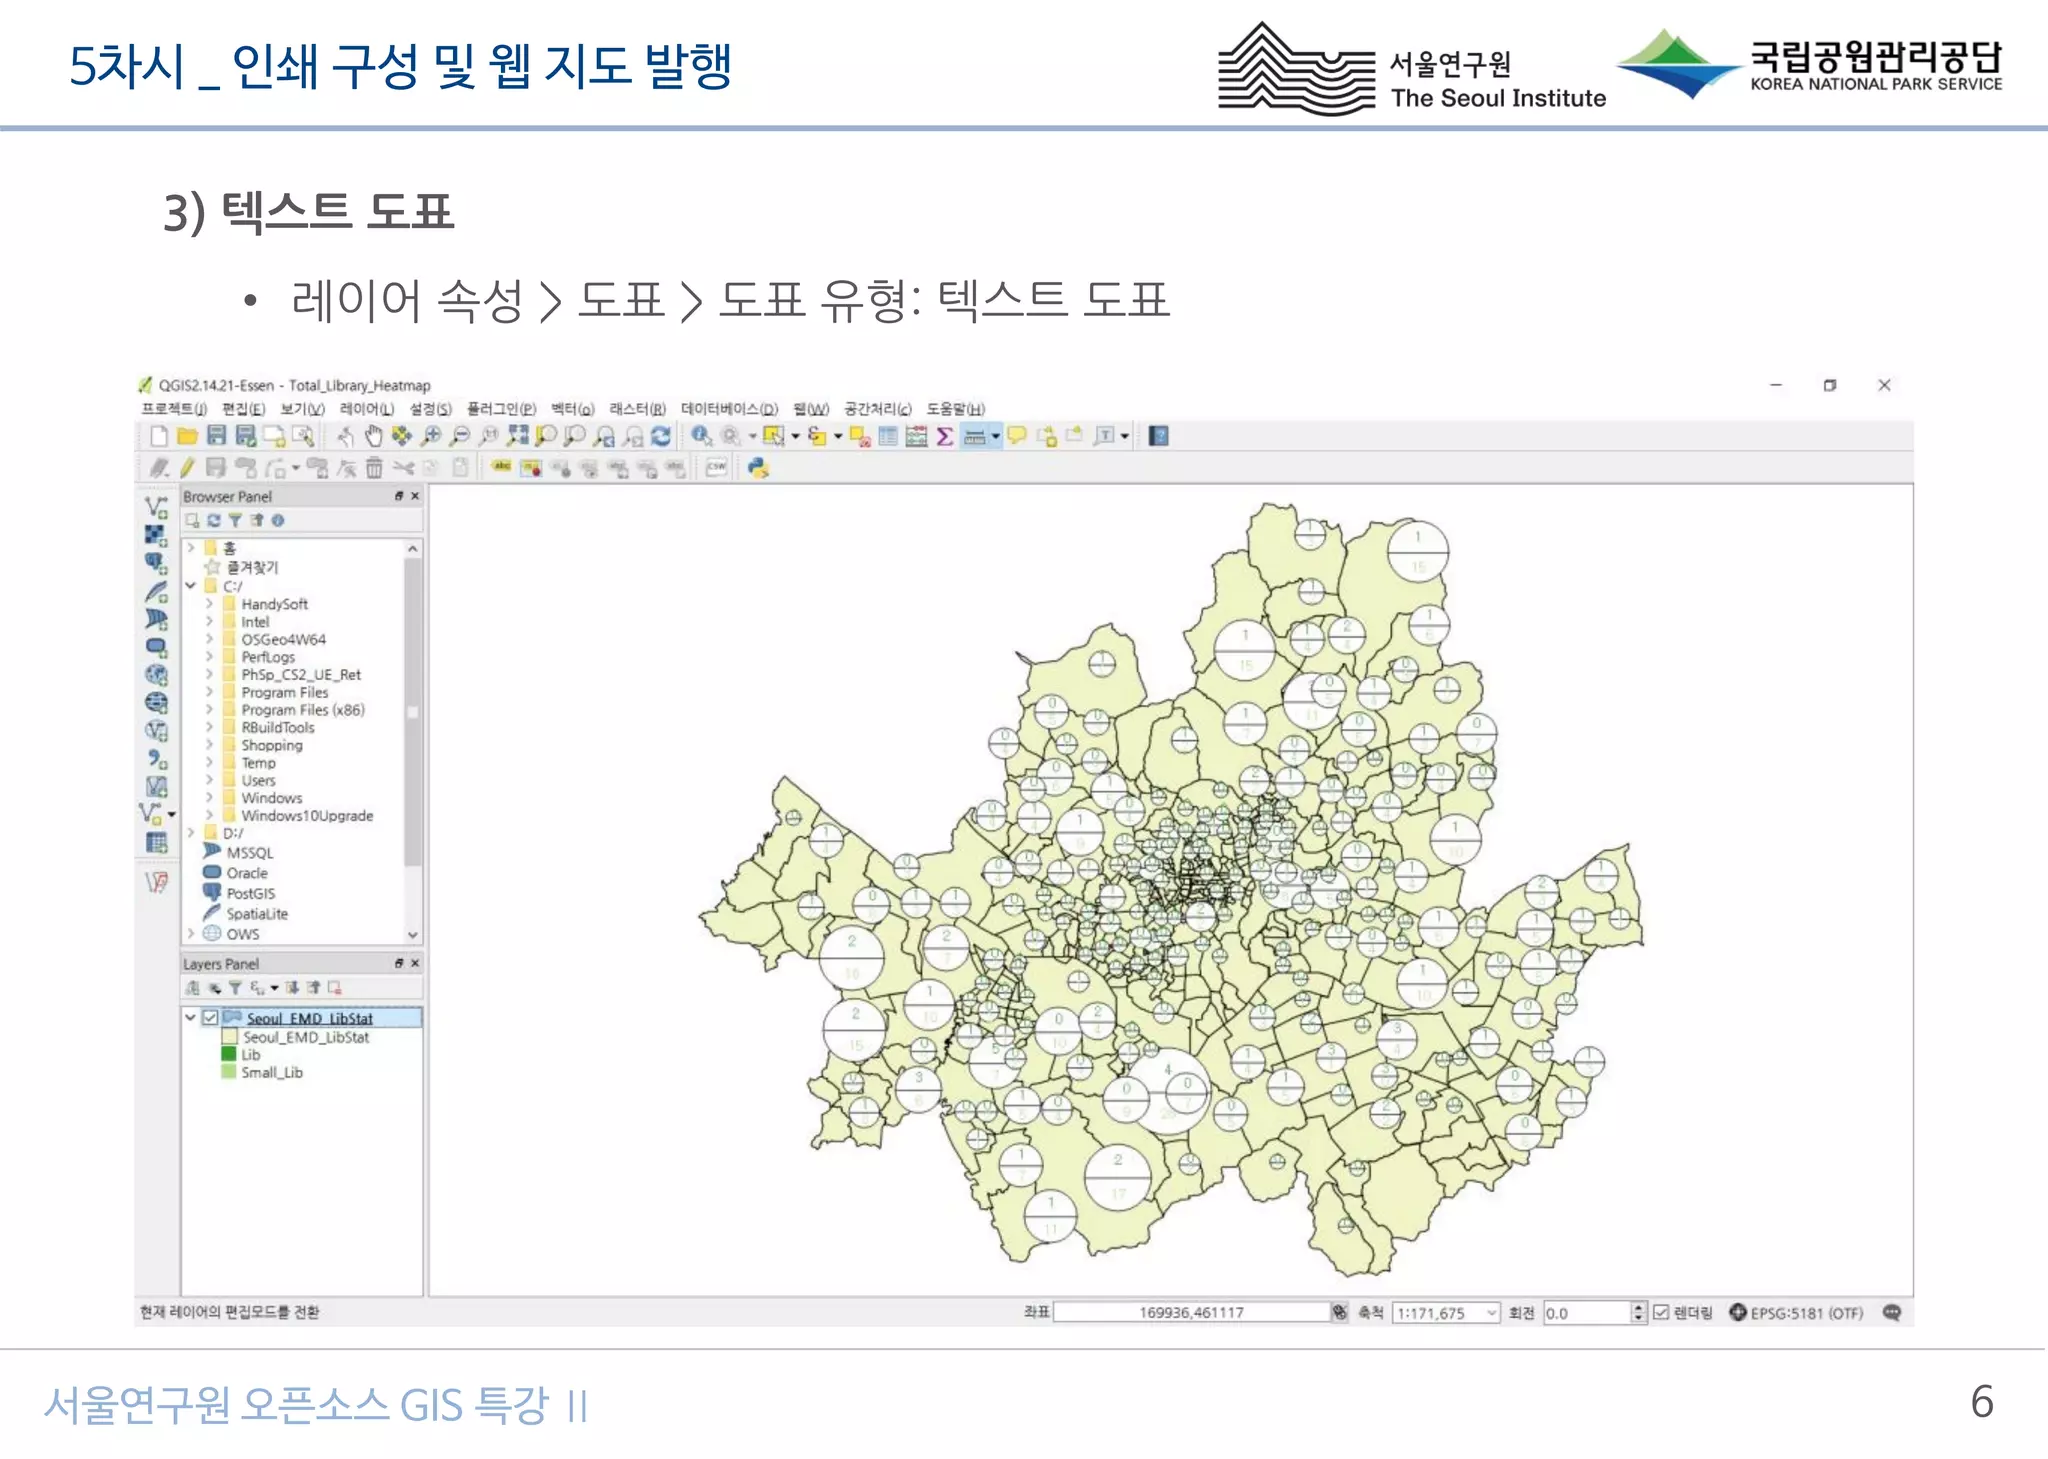Expand the 홈 folder node
Viewport: 2048px width, 1459px height.
(191, 548)
